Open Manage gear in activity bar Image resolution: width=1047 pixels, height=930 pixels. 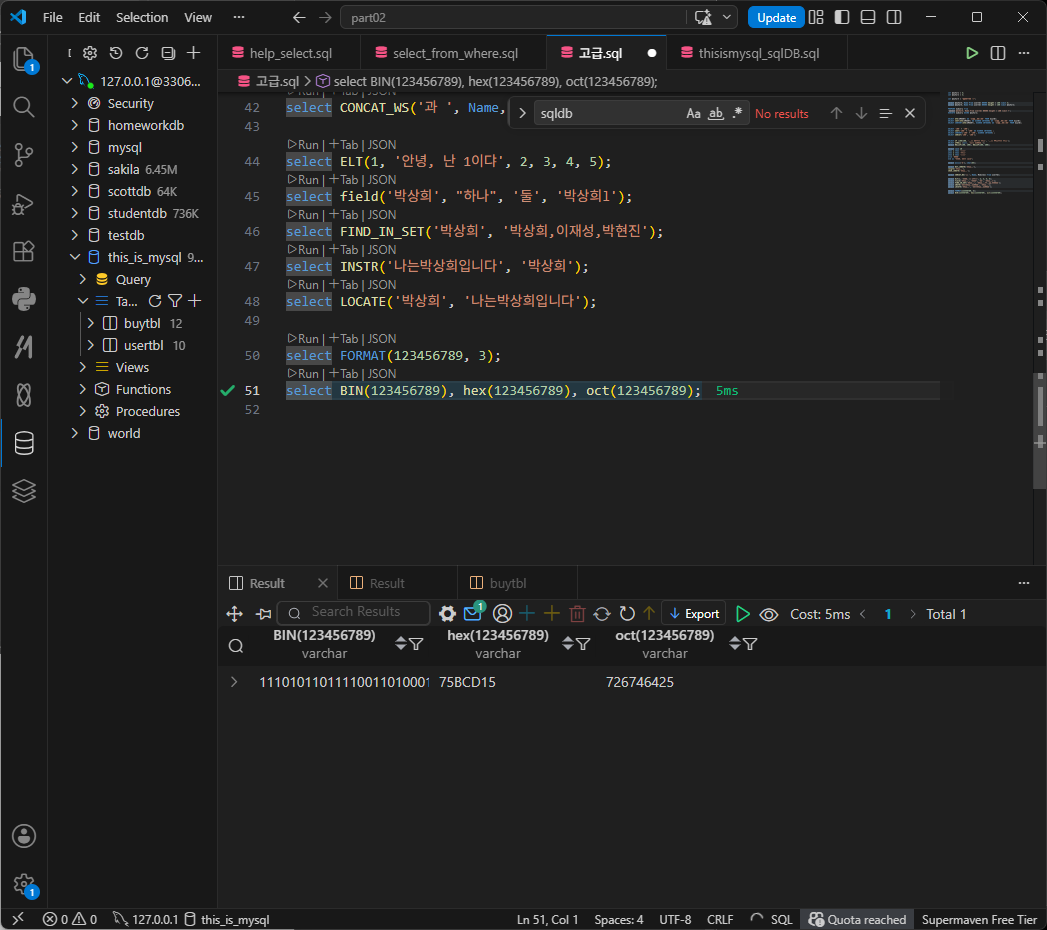24,885
